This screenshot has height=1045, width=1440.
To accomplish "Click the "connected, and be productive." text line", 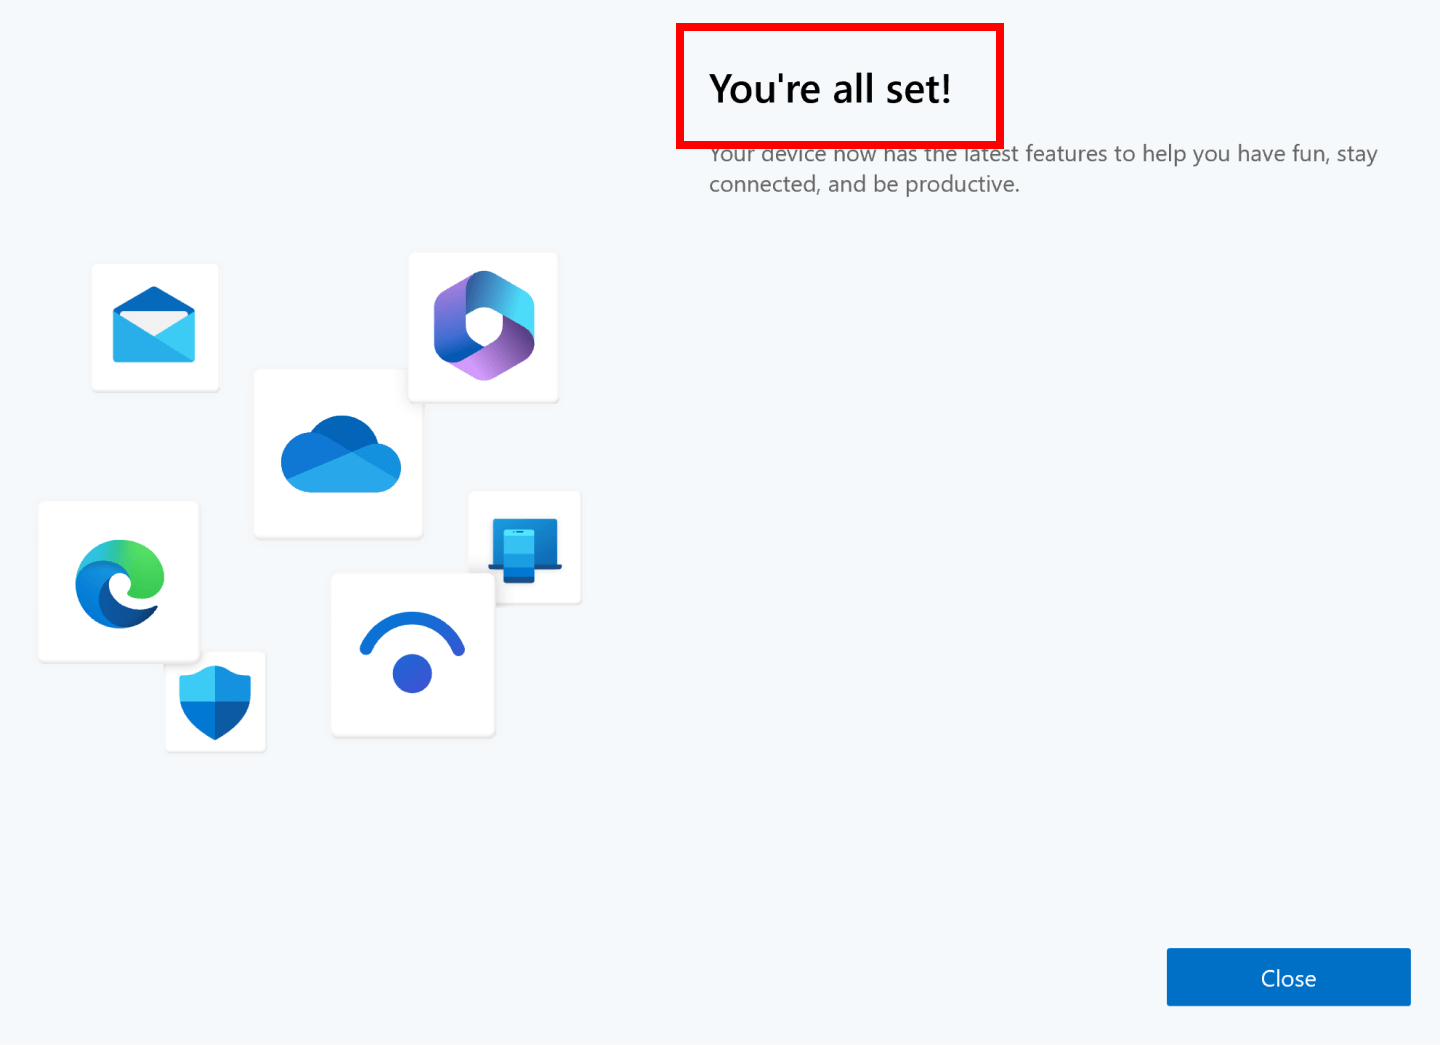I will coord(864,184).
